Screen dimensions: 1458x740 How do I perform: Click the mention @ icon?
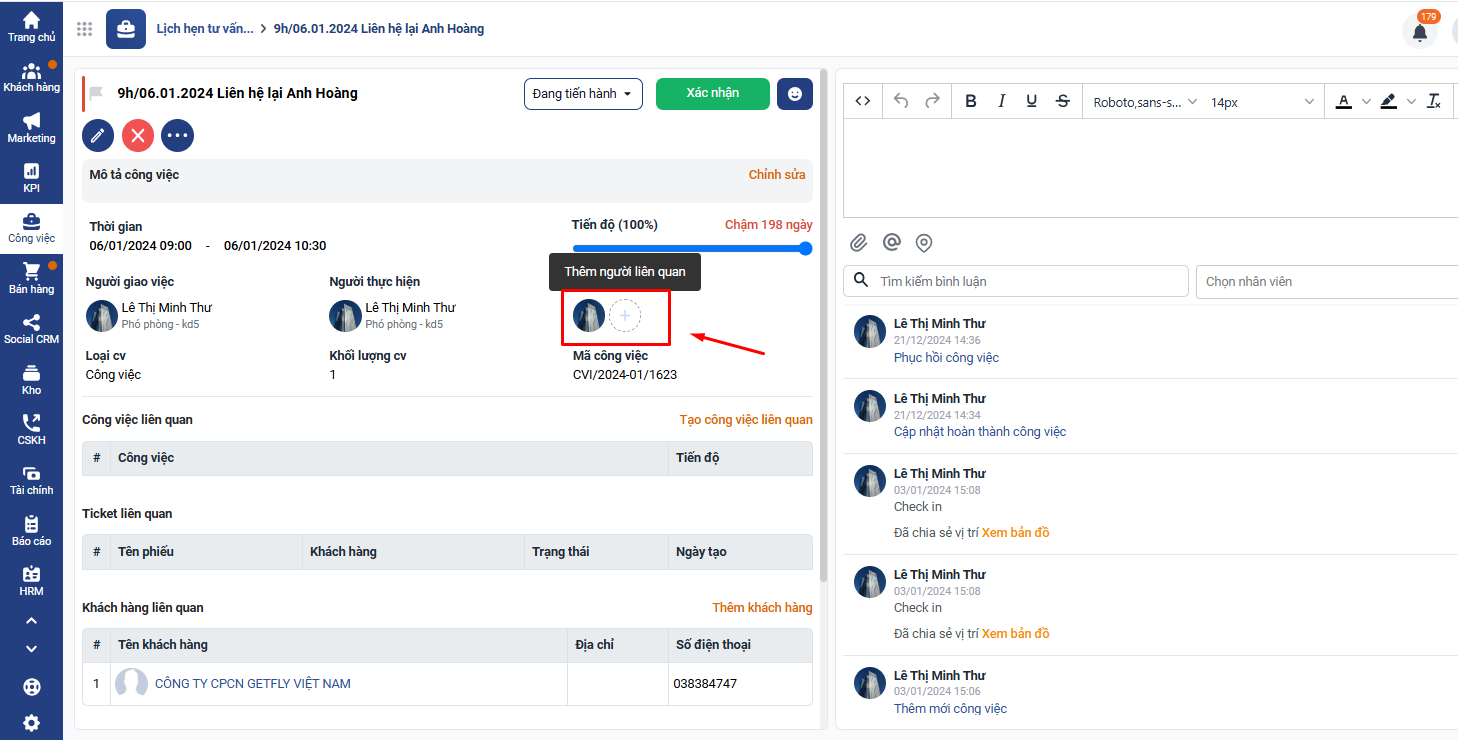point(891,243)
